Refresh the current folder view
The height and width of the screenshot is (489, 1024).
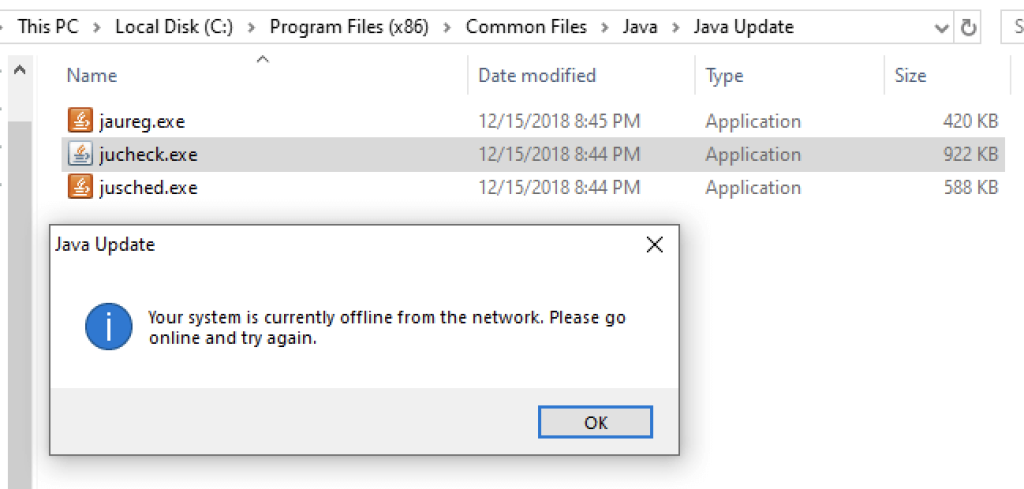point(969,28)
